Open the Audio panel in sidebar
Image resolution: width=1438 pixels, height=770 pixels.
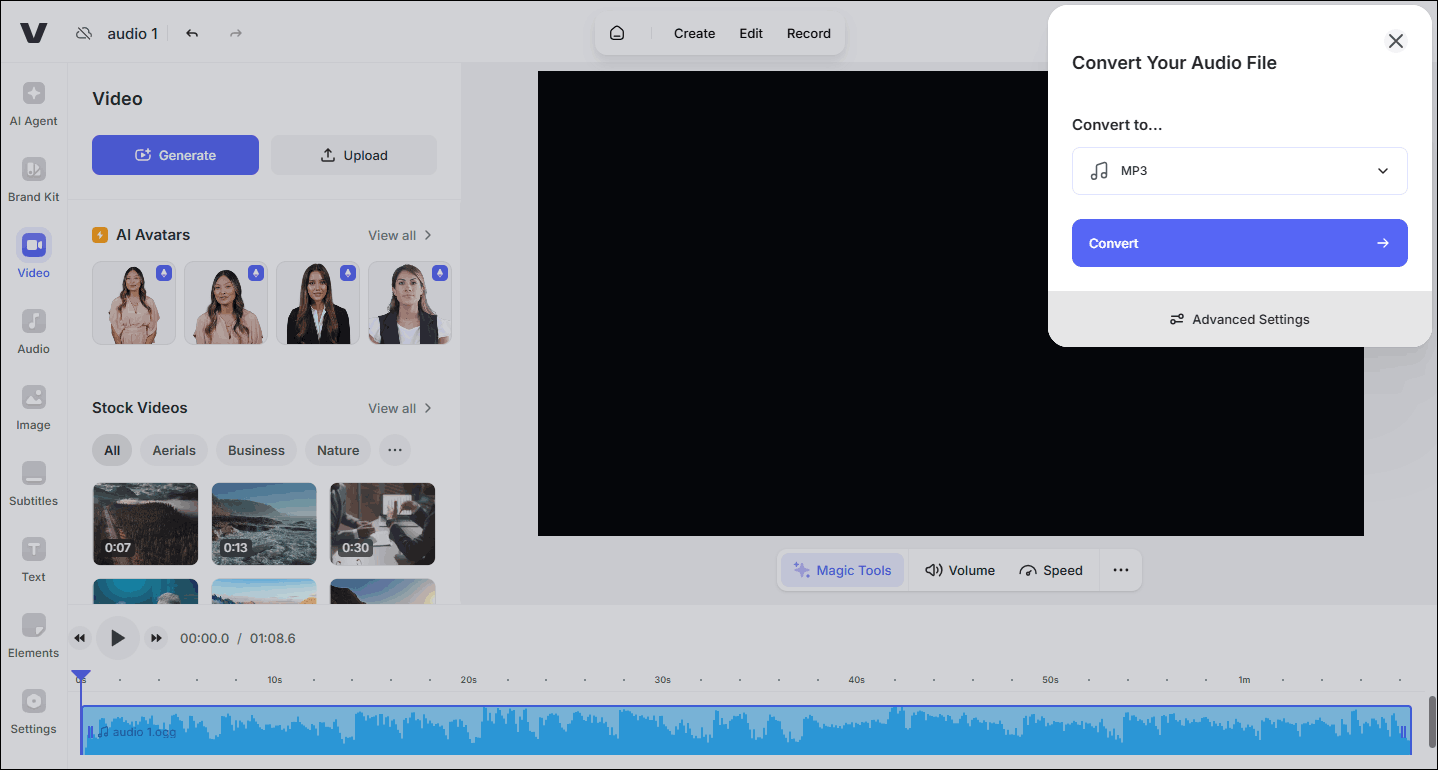(x=33, y=332)
